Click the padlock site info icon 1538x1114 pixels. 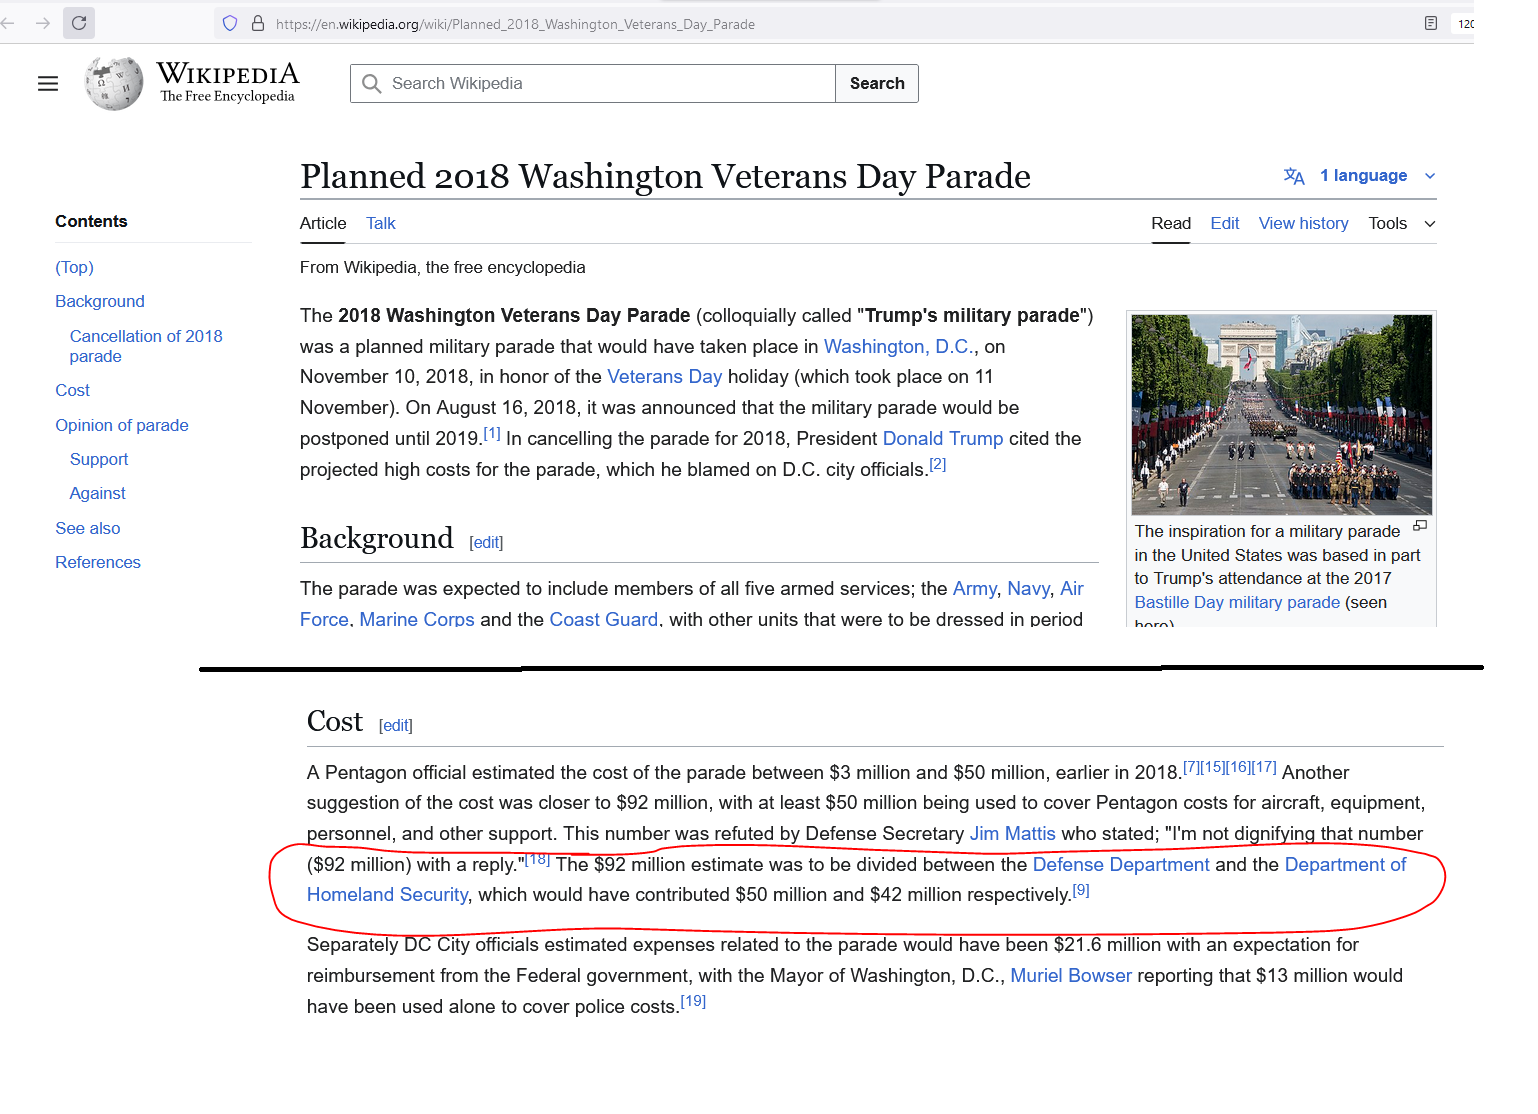(x=258, y=23)
